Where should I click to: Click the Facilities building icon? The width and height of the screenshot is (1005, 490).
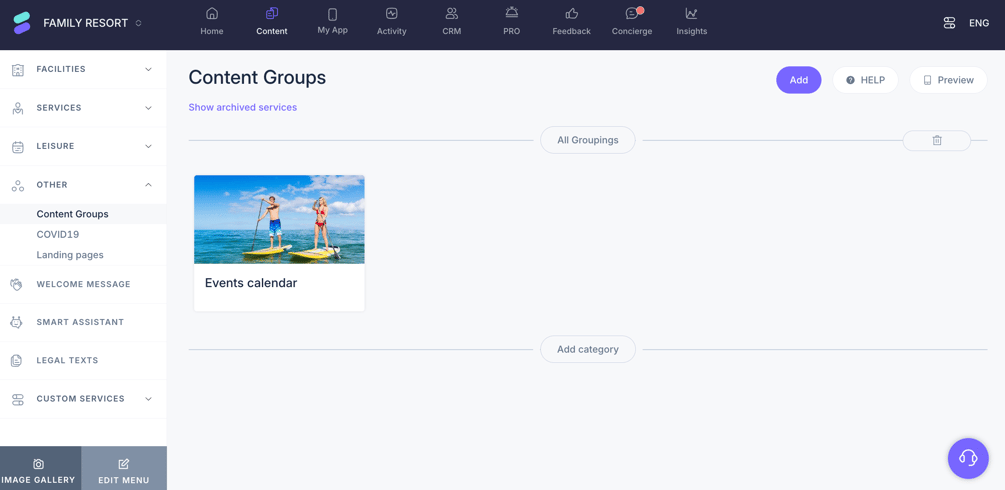click(x=18, y=70)
